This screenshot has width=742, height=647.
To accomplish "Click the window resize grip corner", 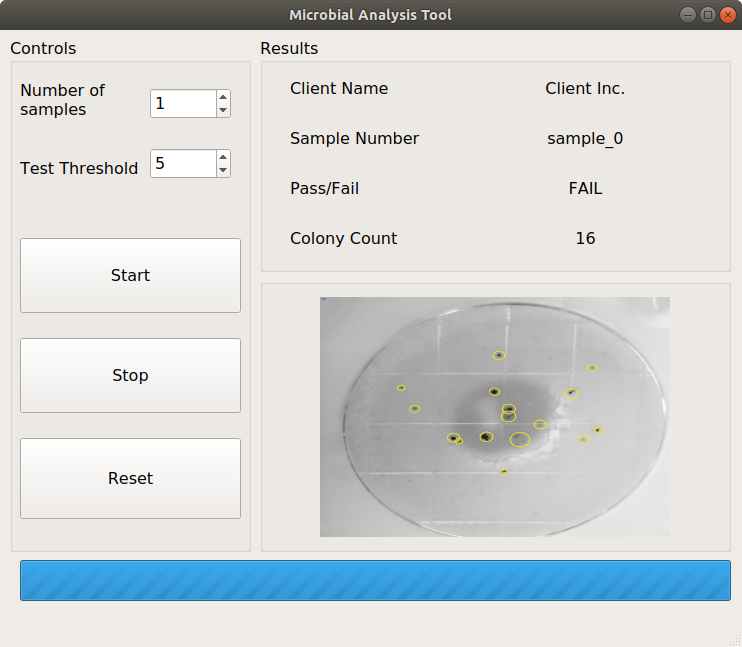I will point(735,640).
